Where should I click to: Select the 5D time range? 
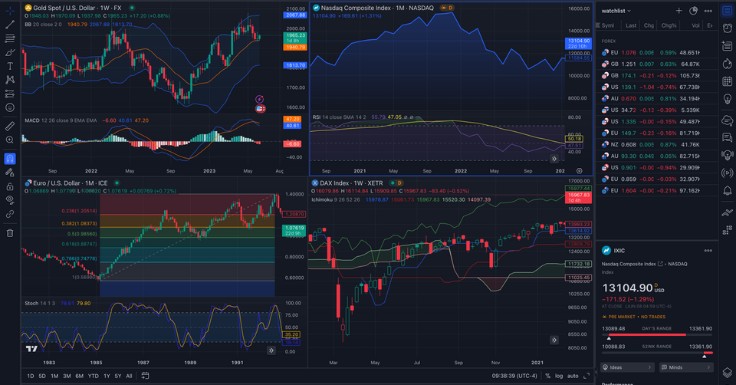point(42,376)
